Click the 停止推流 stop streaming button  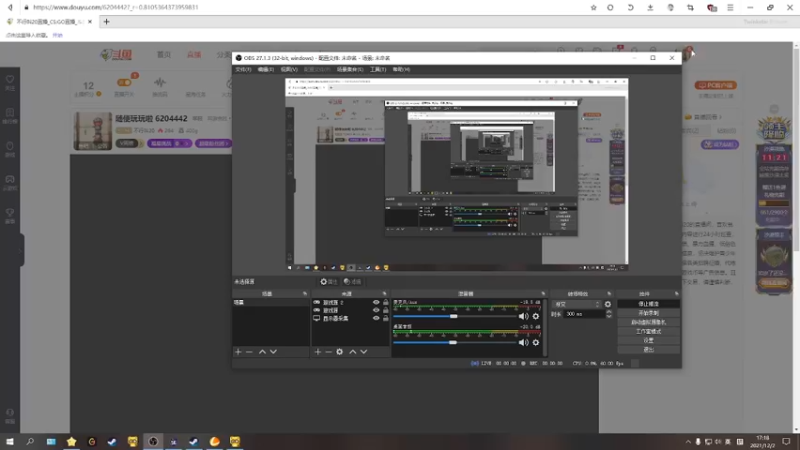[648, 304]
